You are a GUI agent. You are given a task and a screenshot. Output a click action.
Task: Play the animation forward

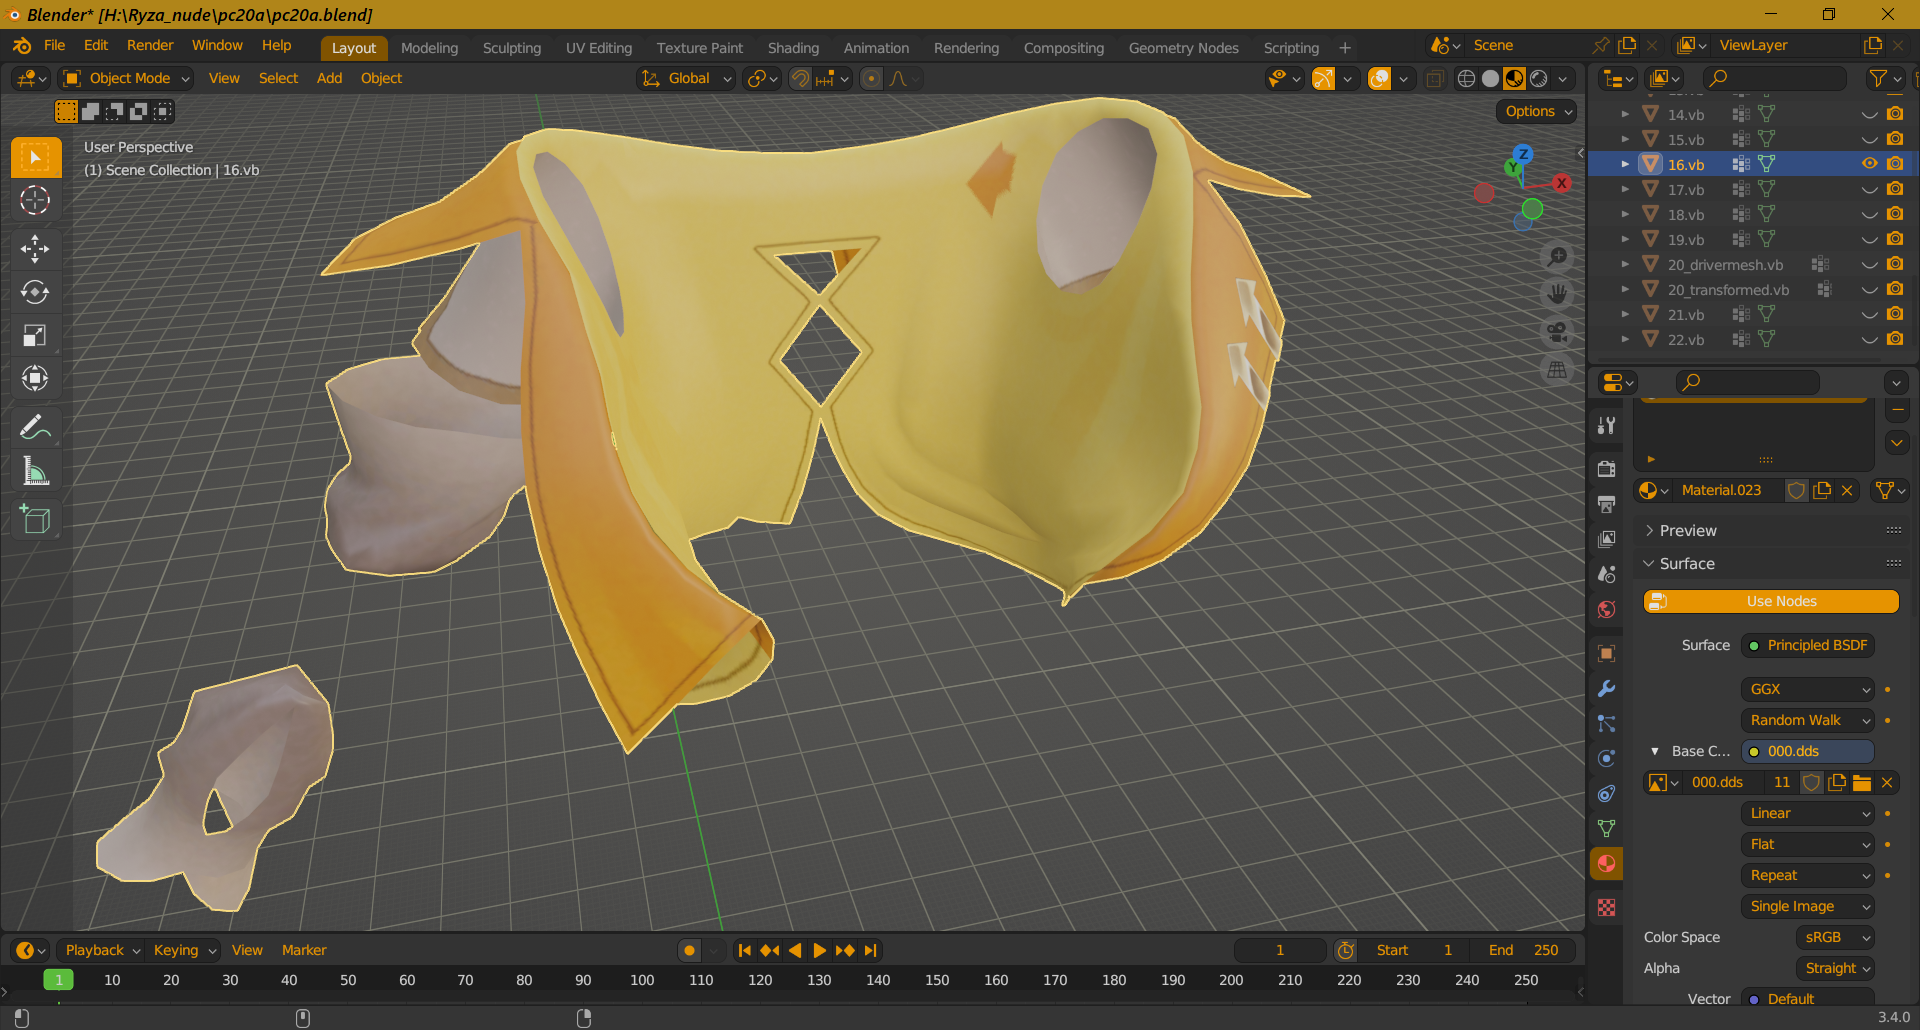coord(820,950)
